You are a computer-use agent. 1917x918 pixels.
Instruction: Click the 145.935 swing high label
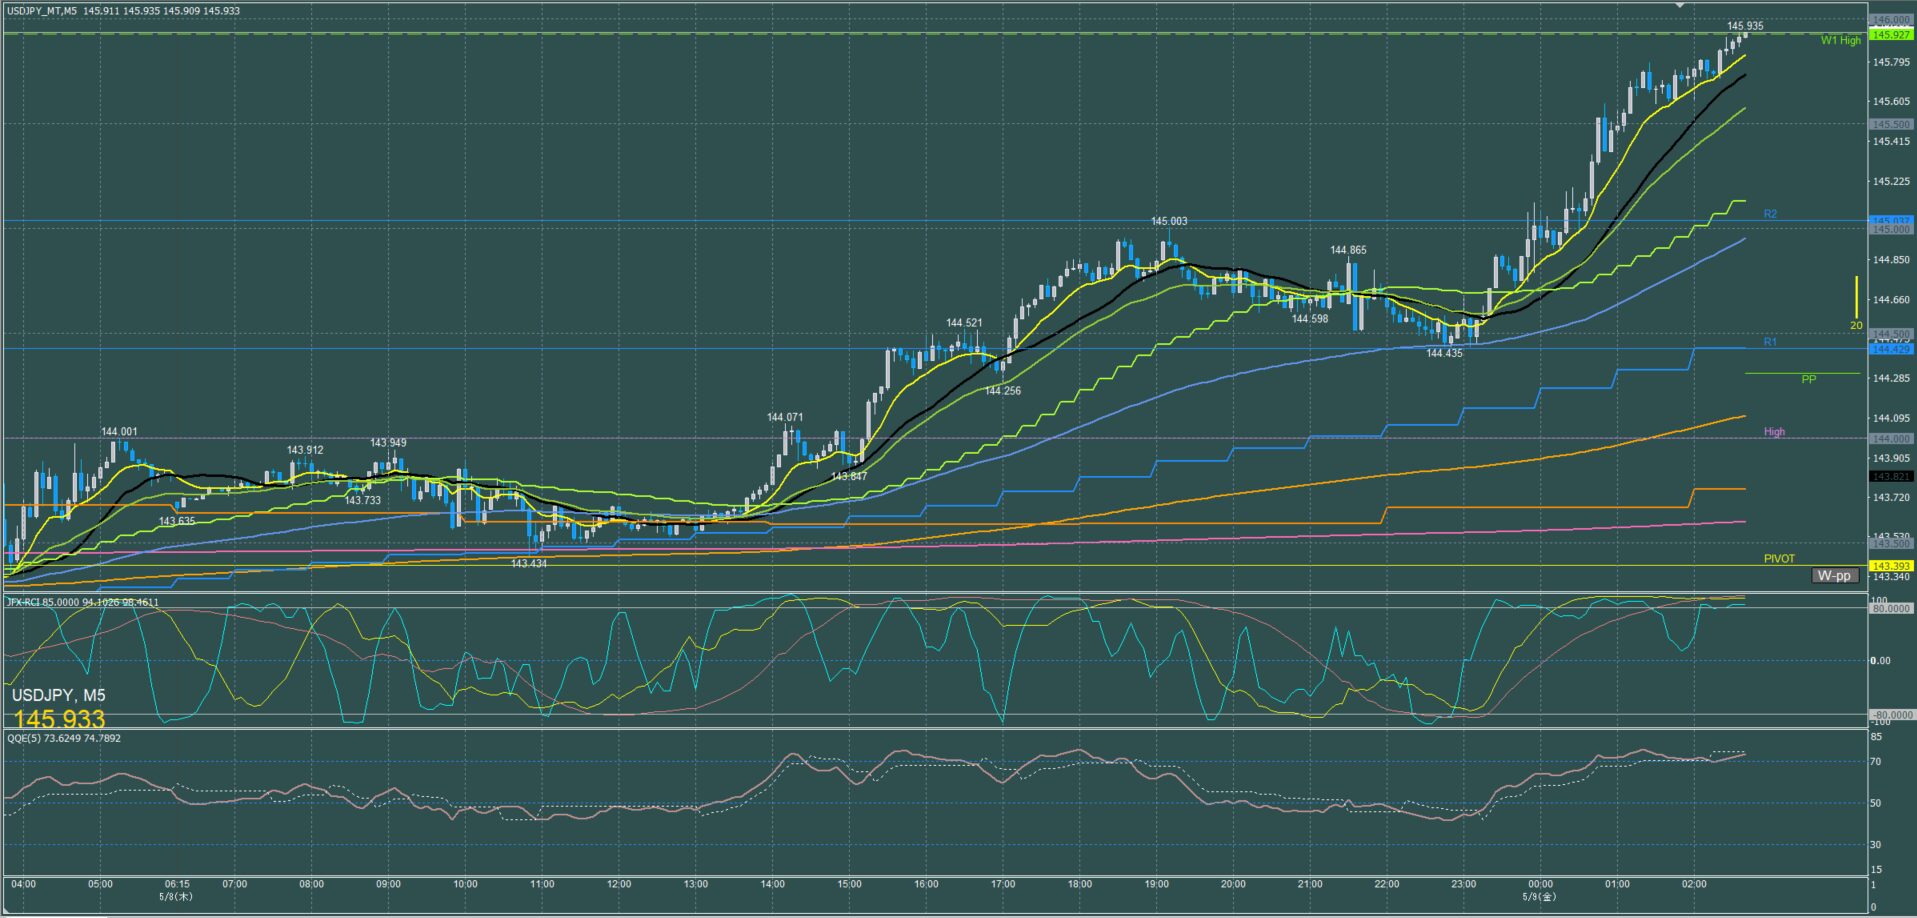click(x=1745, y=26)
